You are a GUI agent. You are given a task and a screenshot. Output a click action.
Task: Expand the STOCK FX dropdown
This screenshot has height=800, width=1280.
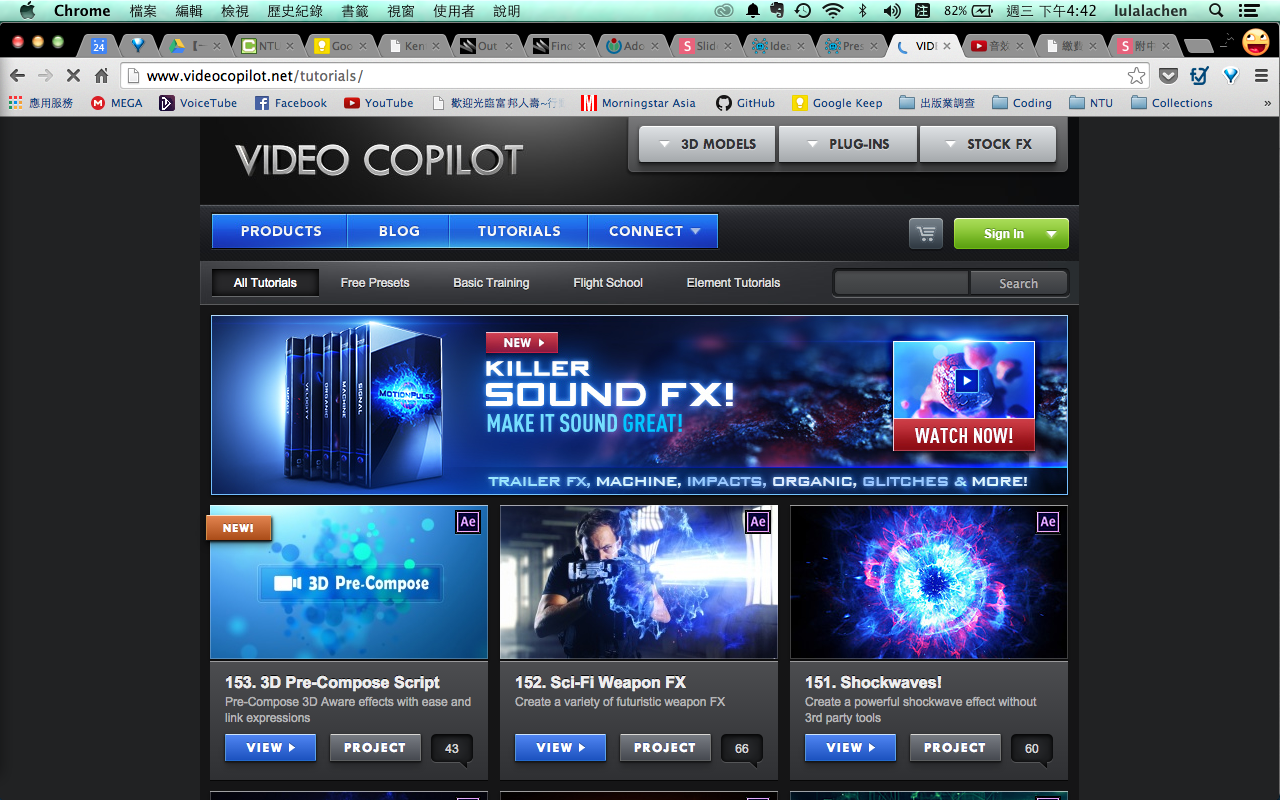[x=988, y=144]
